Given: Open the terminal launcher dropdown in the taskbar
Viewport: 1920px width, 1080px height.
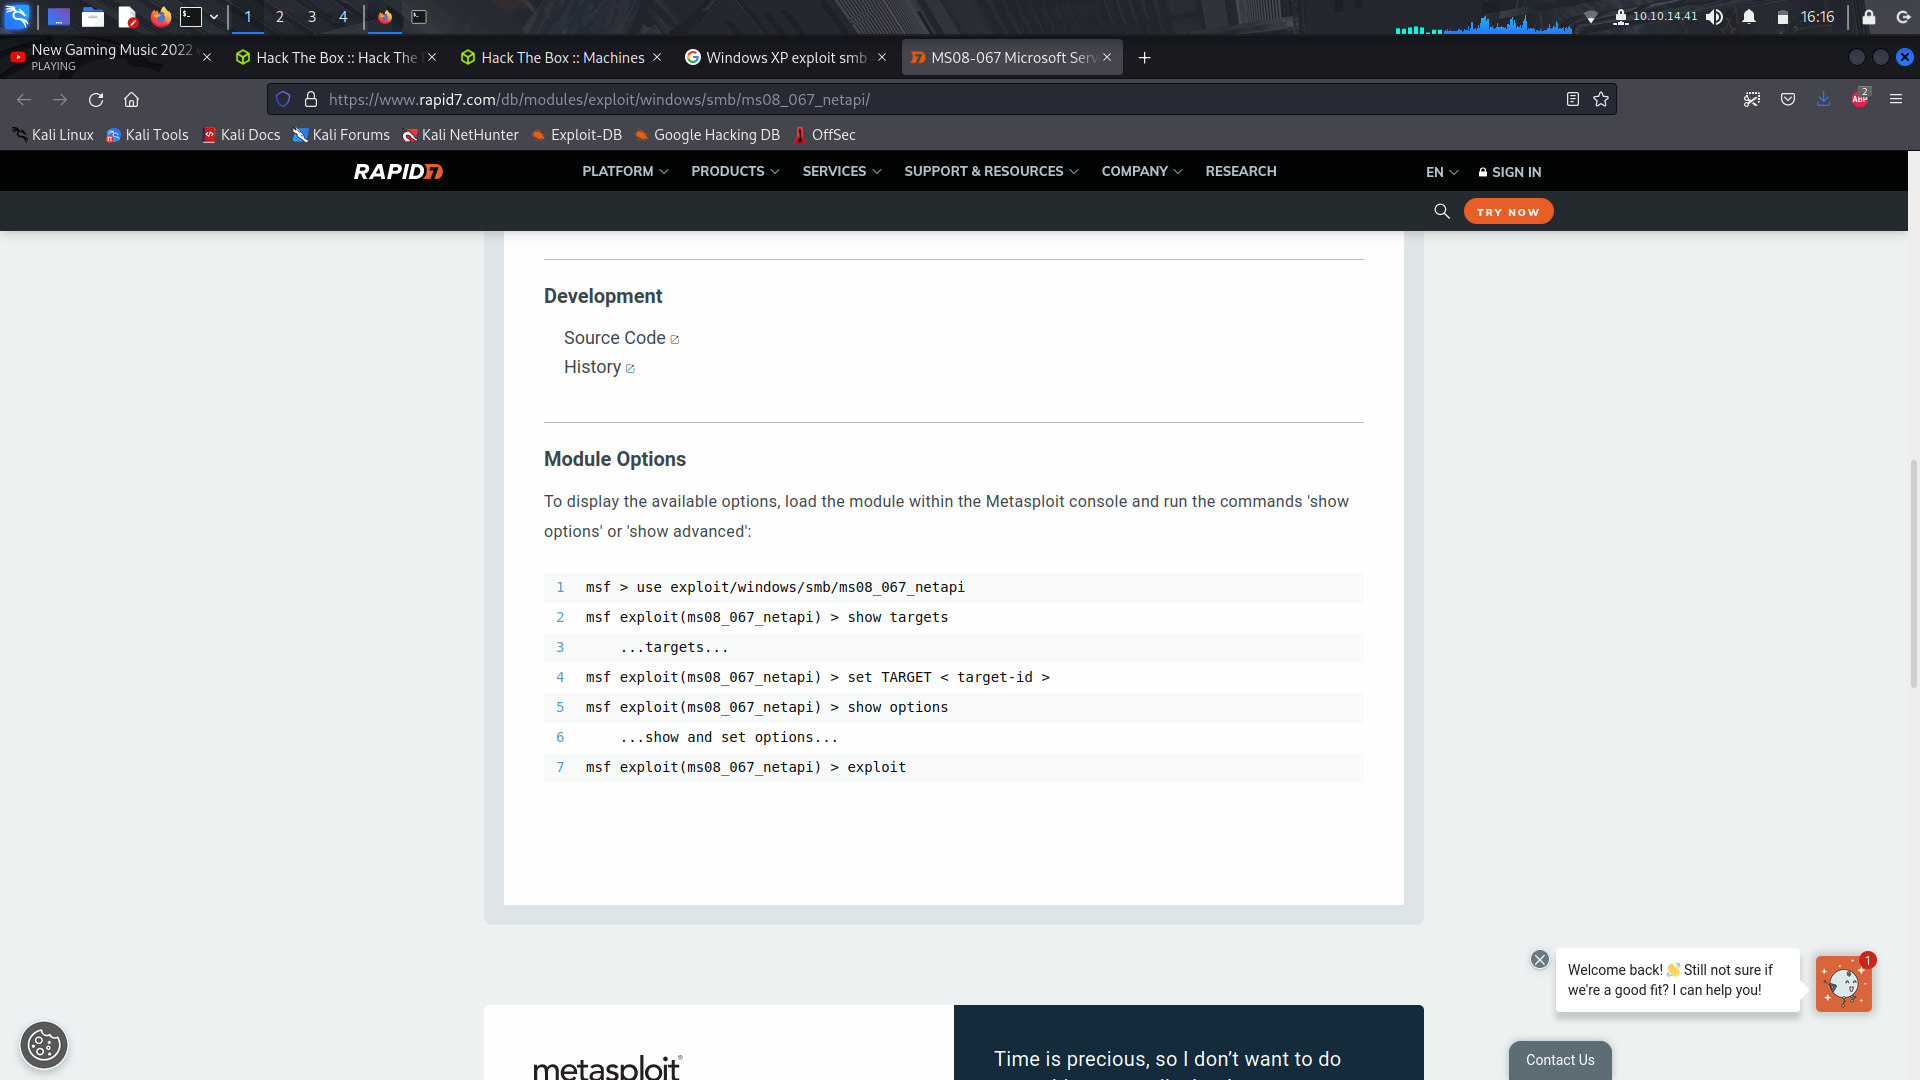Looking at the screenshot, I should coord(213,16).
